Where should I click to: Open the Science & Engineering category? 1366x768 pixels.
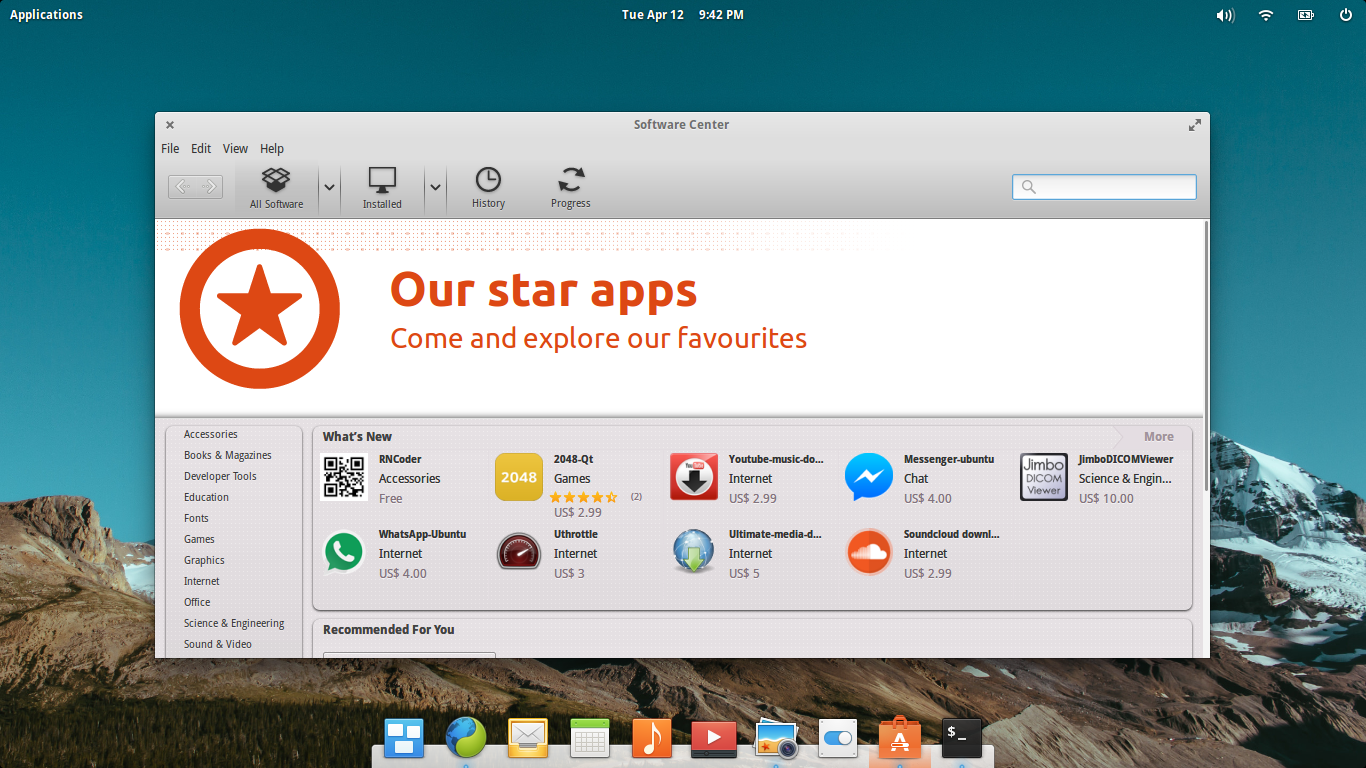click(x=234, y=623)
